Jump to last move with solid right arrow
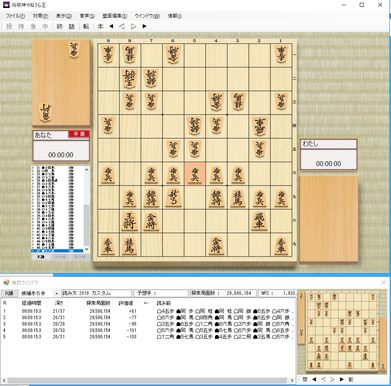 (x=144, y=26)
